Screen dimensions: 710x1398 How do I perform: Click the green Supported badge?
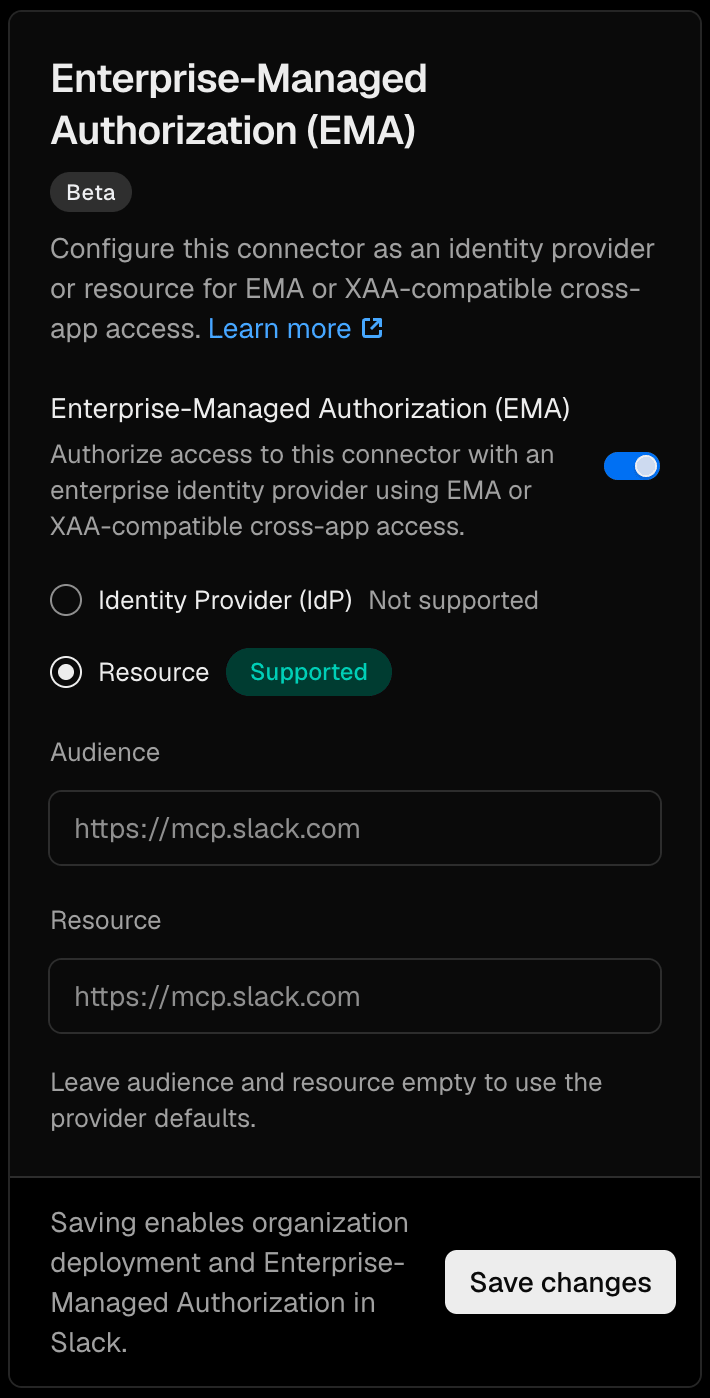point(309,672)
